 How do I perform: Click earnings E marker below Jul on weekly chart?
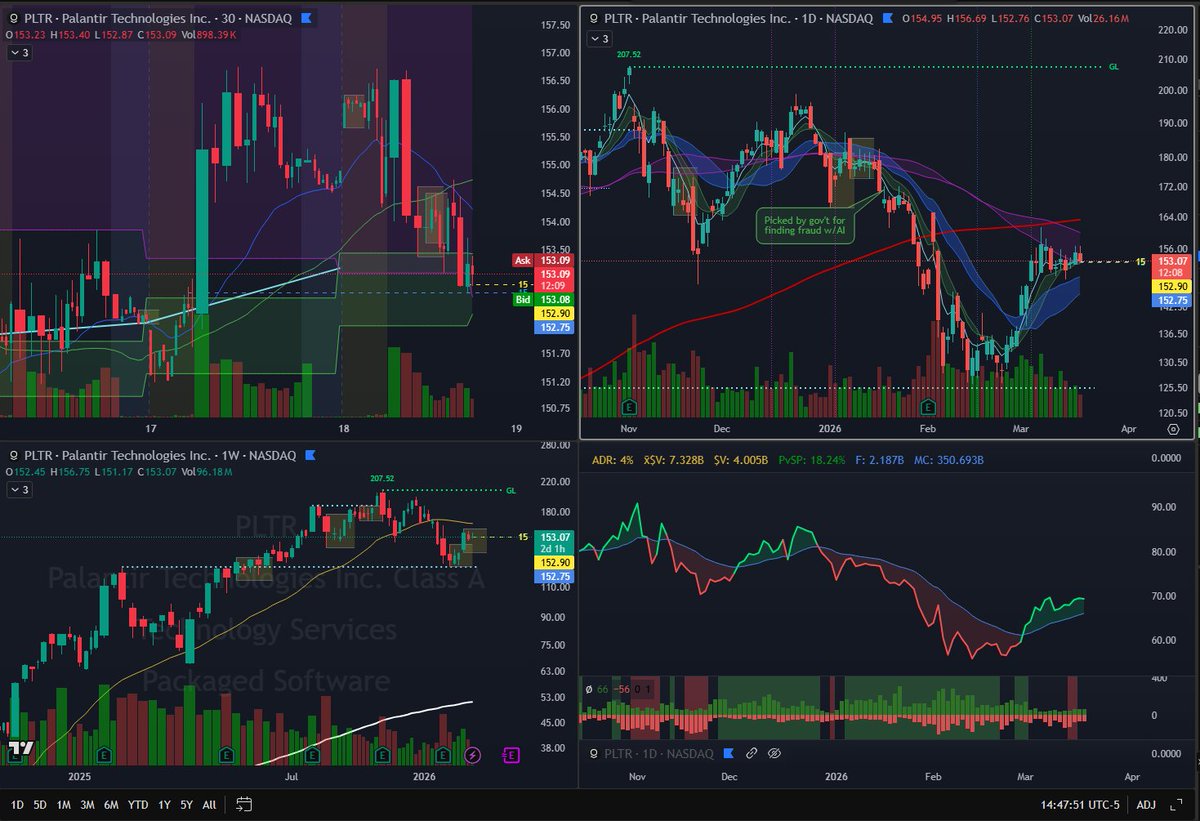312,755
